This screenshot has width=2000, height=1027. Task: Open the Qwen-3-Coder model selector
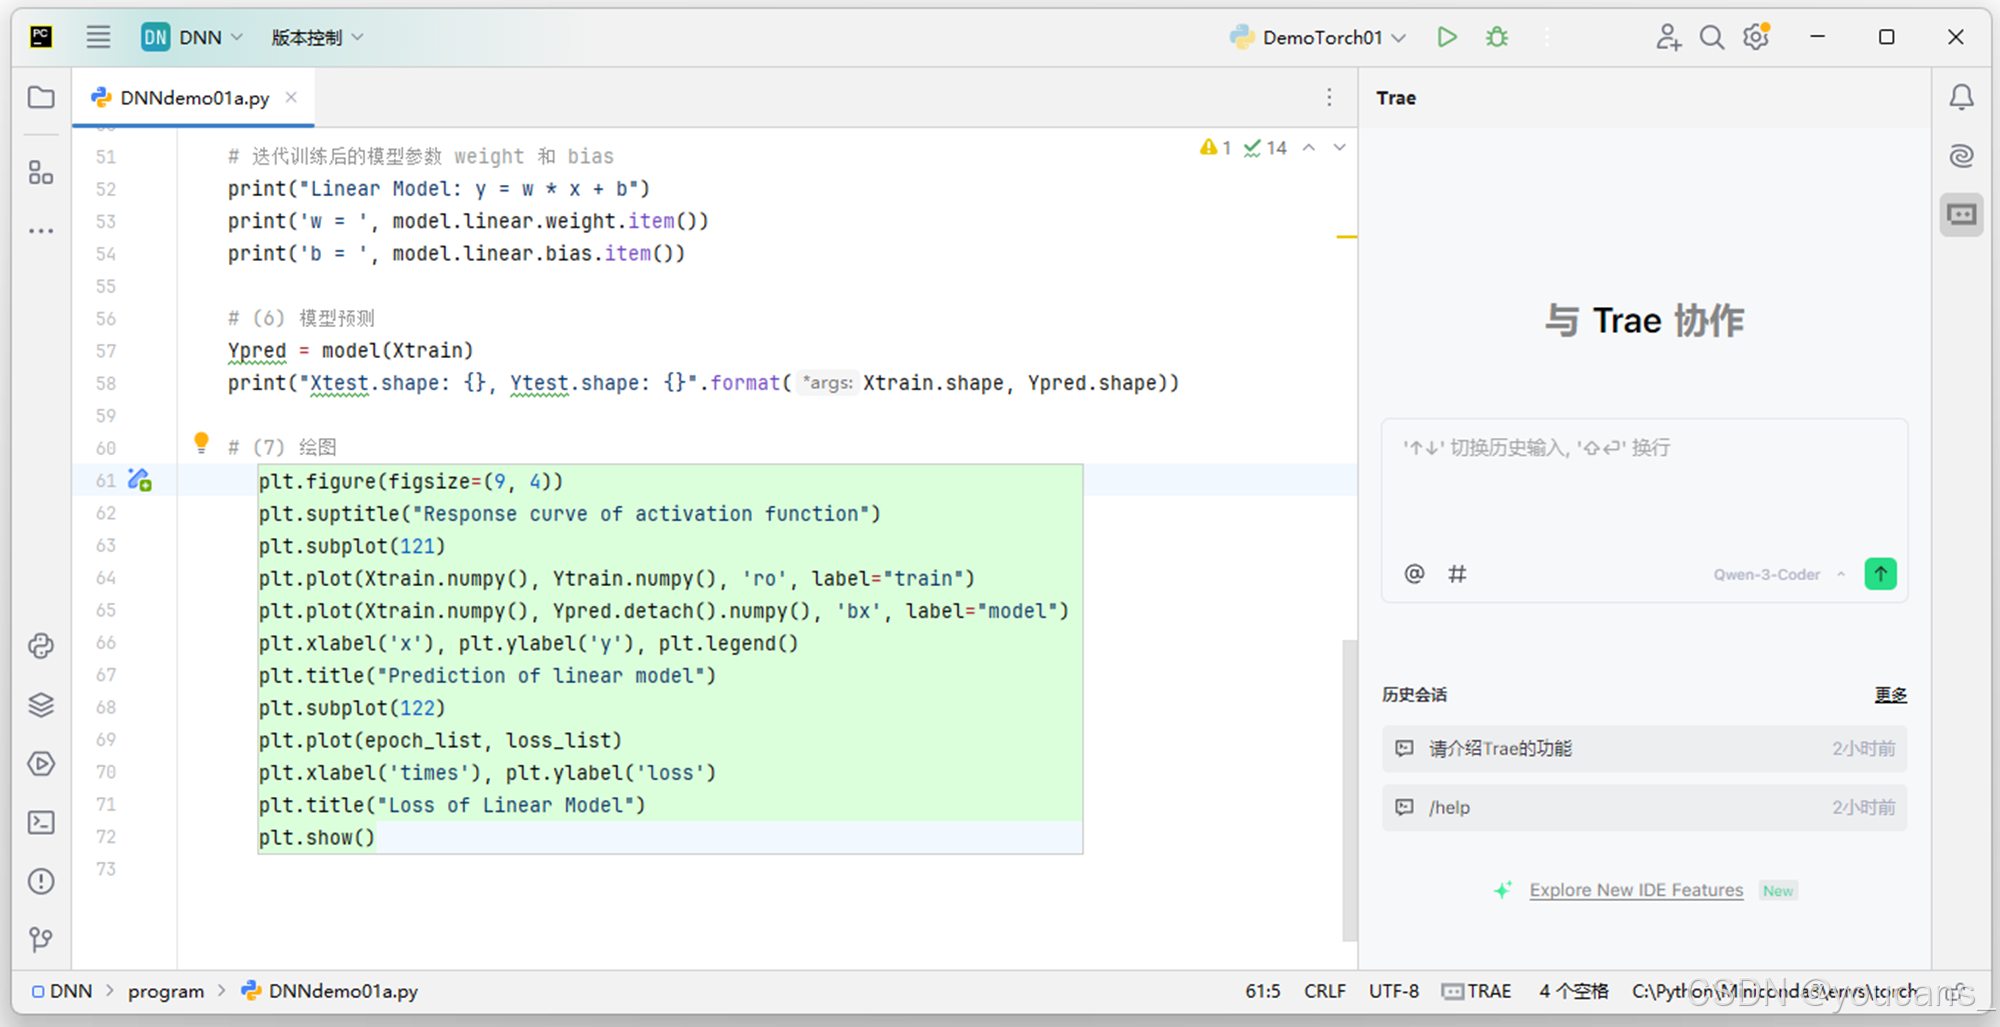[1778, 575]
